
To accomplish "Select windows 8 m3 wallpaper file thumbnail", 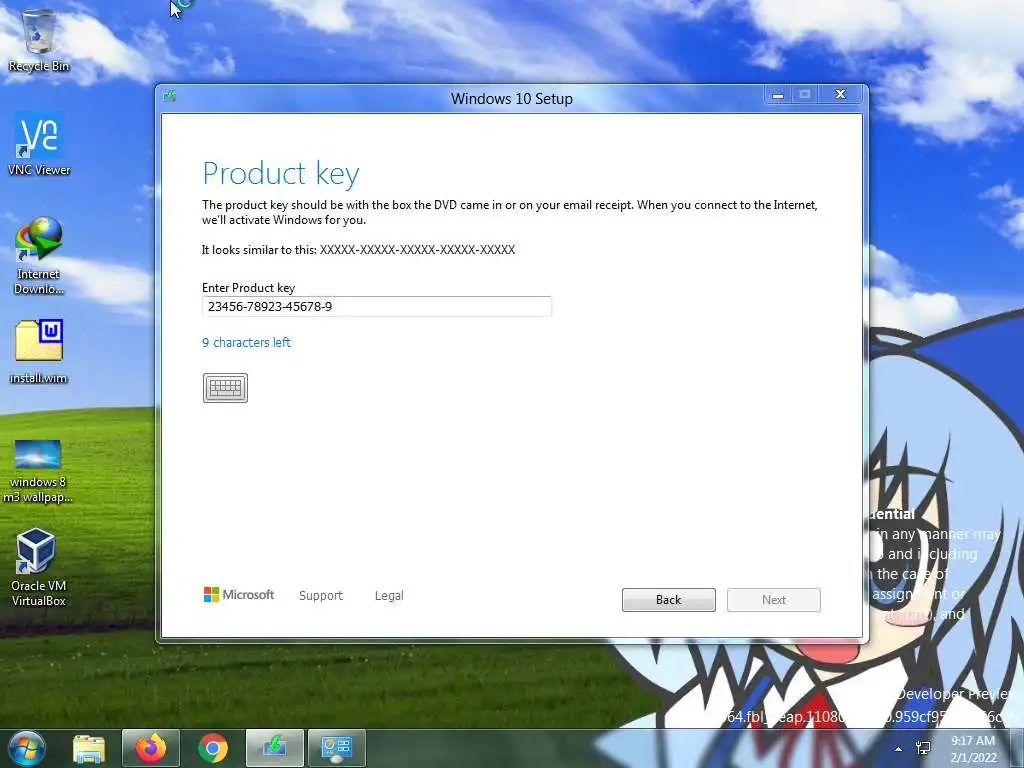I will (x=38, y=472).
